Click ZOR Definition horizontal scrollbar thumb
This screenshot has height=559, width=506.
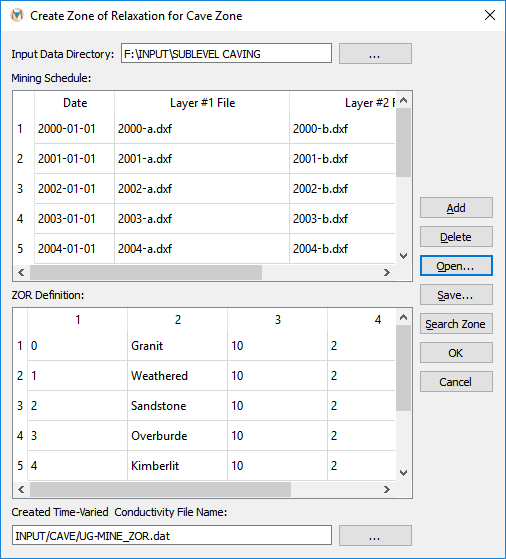pos(160,489)
